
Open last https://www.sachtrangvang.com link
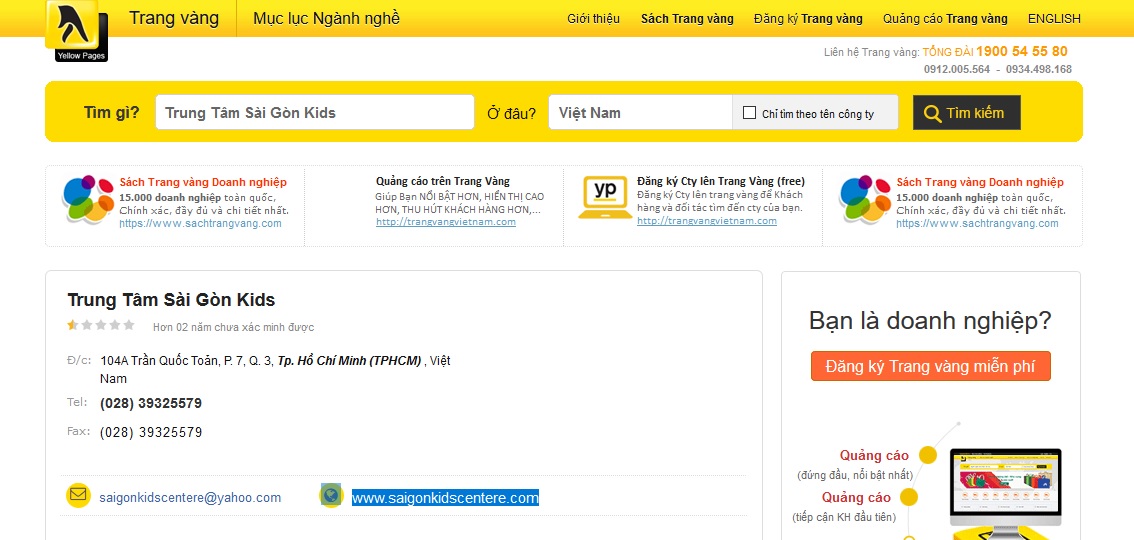[977, 223]
